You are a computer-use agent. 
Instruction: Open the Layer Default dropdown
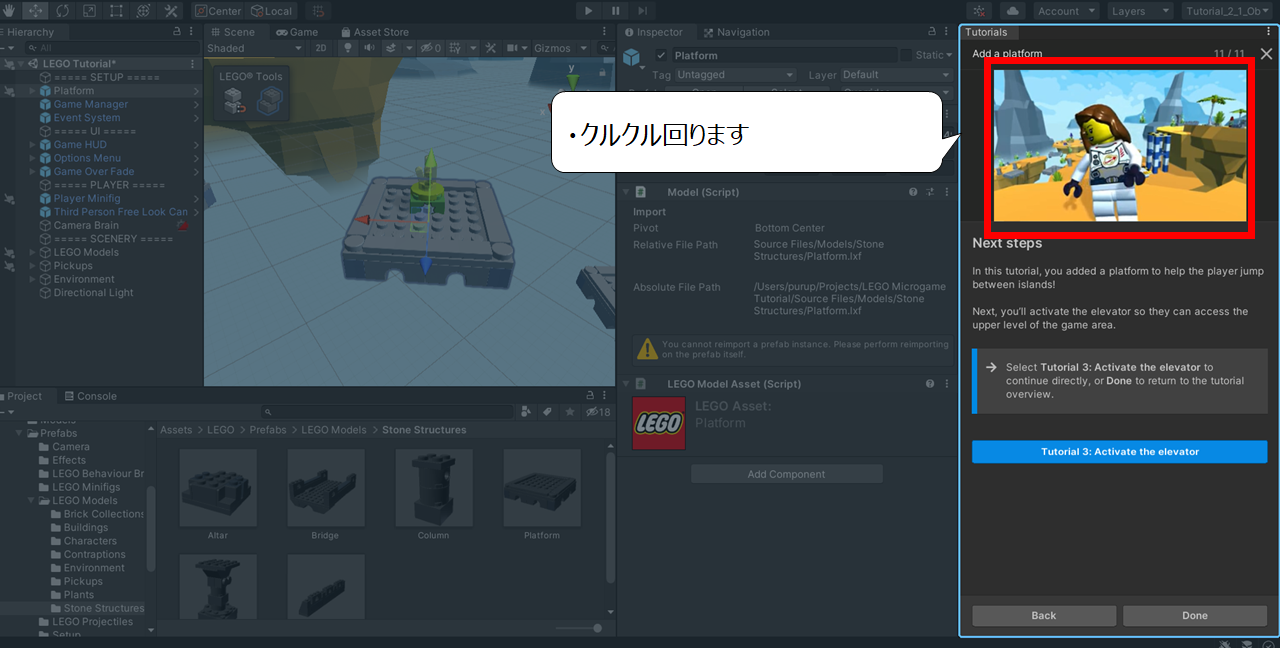(x=896, y=75)
